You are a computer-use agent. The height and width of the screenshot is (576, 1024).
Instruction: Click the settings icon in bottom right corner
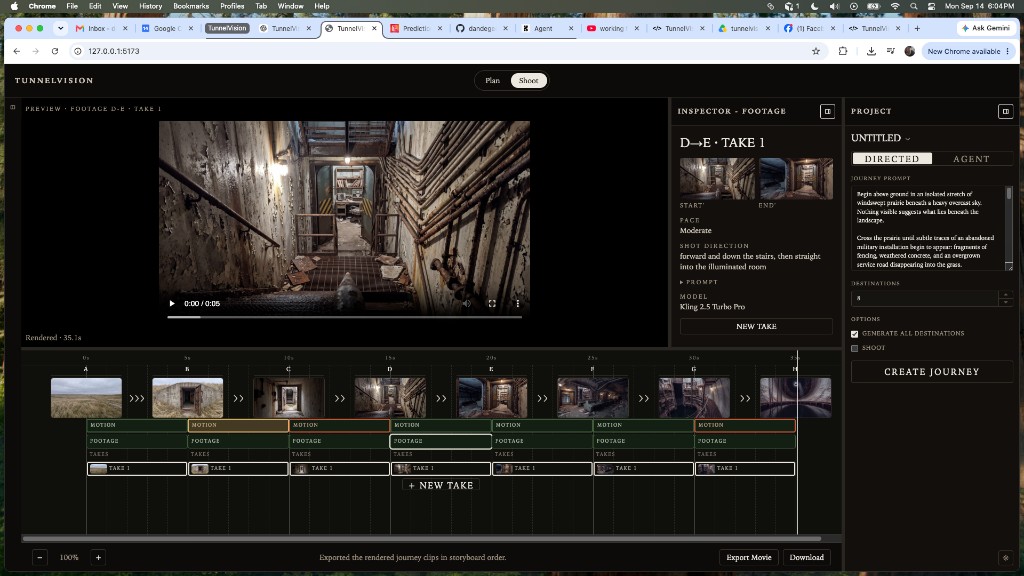tap(1006, 558)
